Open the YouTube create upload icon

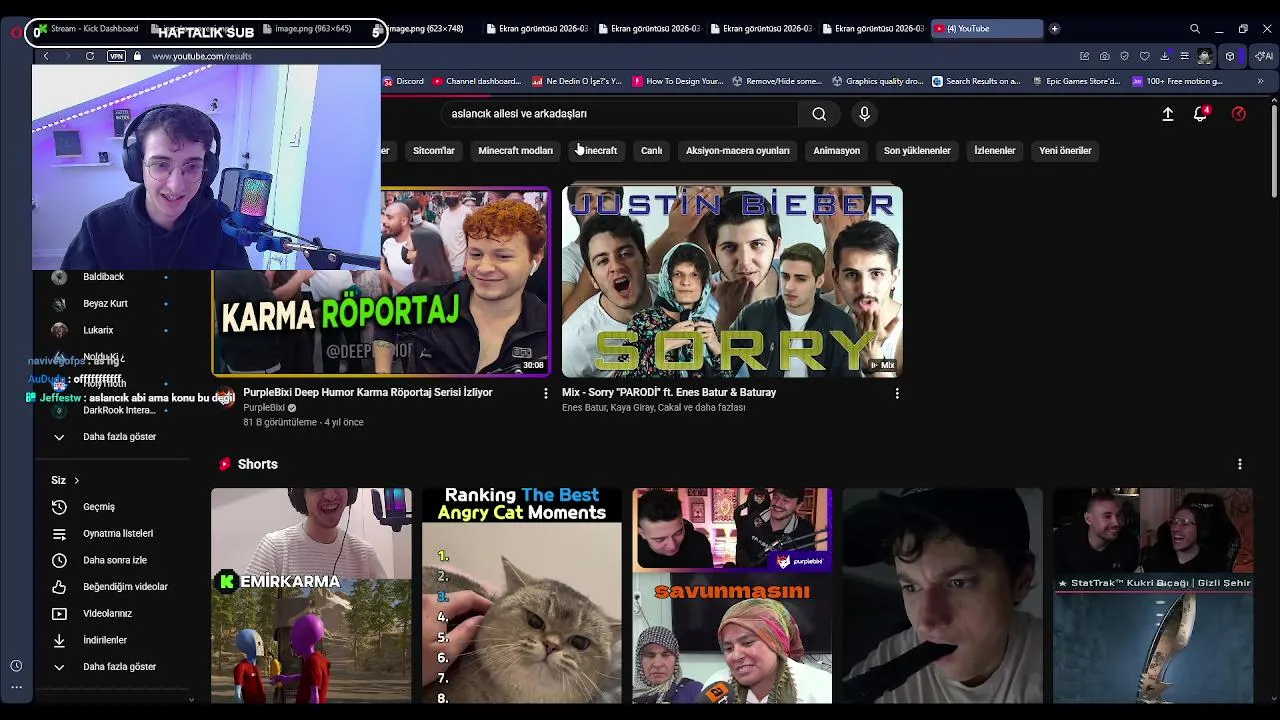point(1167,114)
